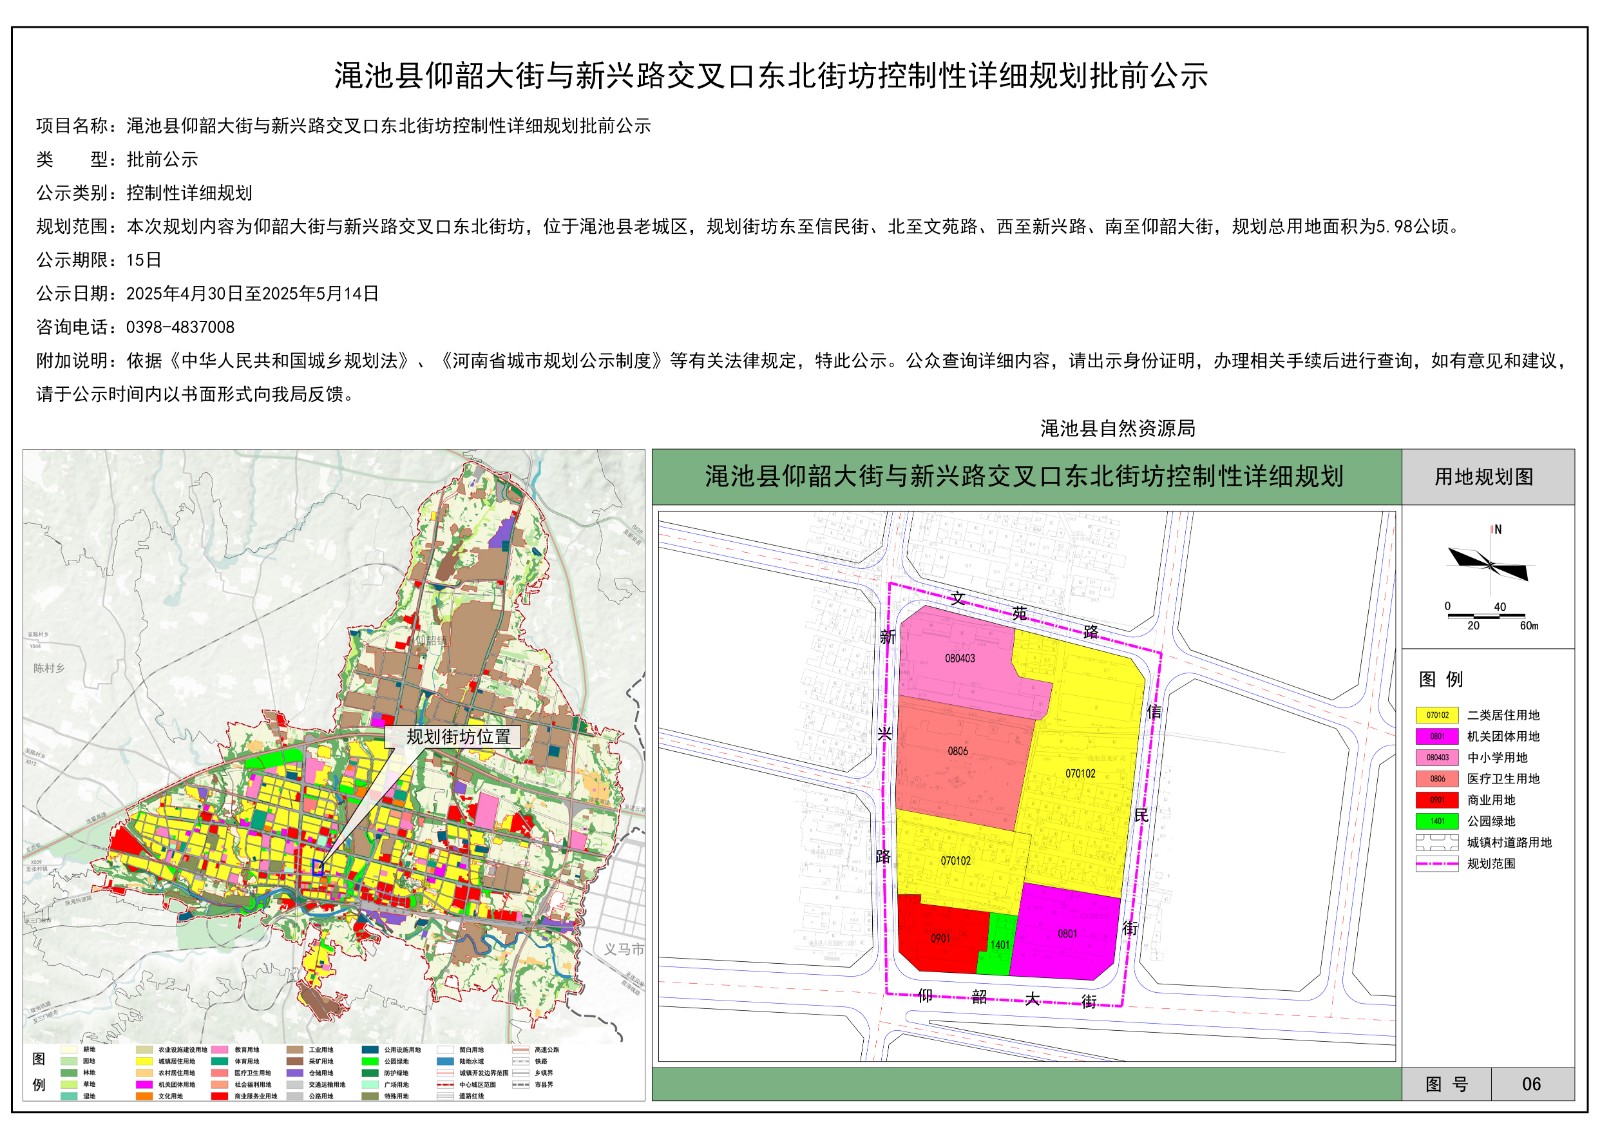1600x1130 pixels.
Task: Click the 文化用地 swatch in overview legend
Action: (144, 1096)
